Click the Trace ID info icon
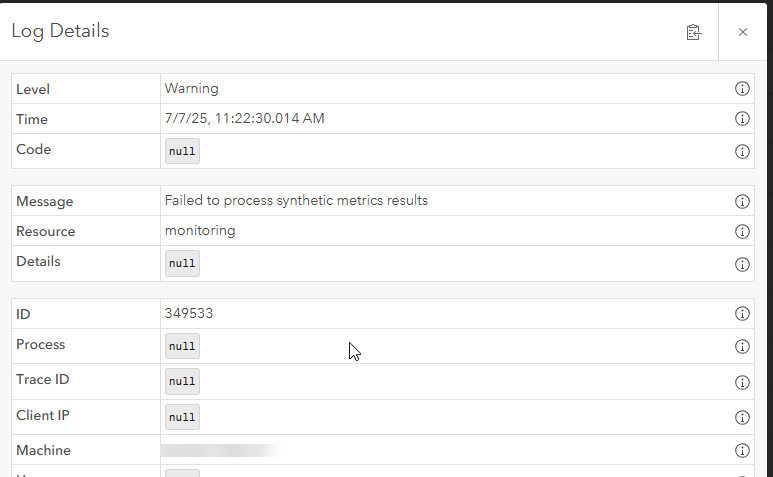Image resolution: width=773 pixels, height=477 pixels. click(742, 382)
